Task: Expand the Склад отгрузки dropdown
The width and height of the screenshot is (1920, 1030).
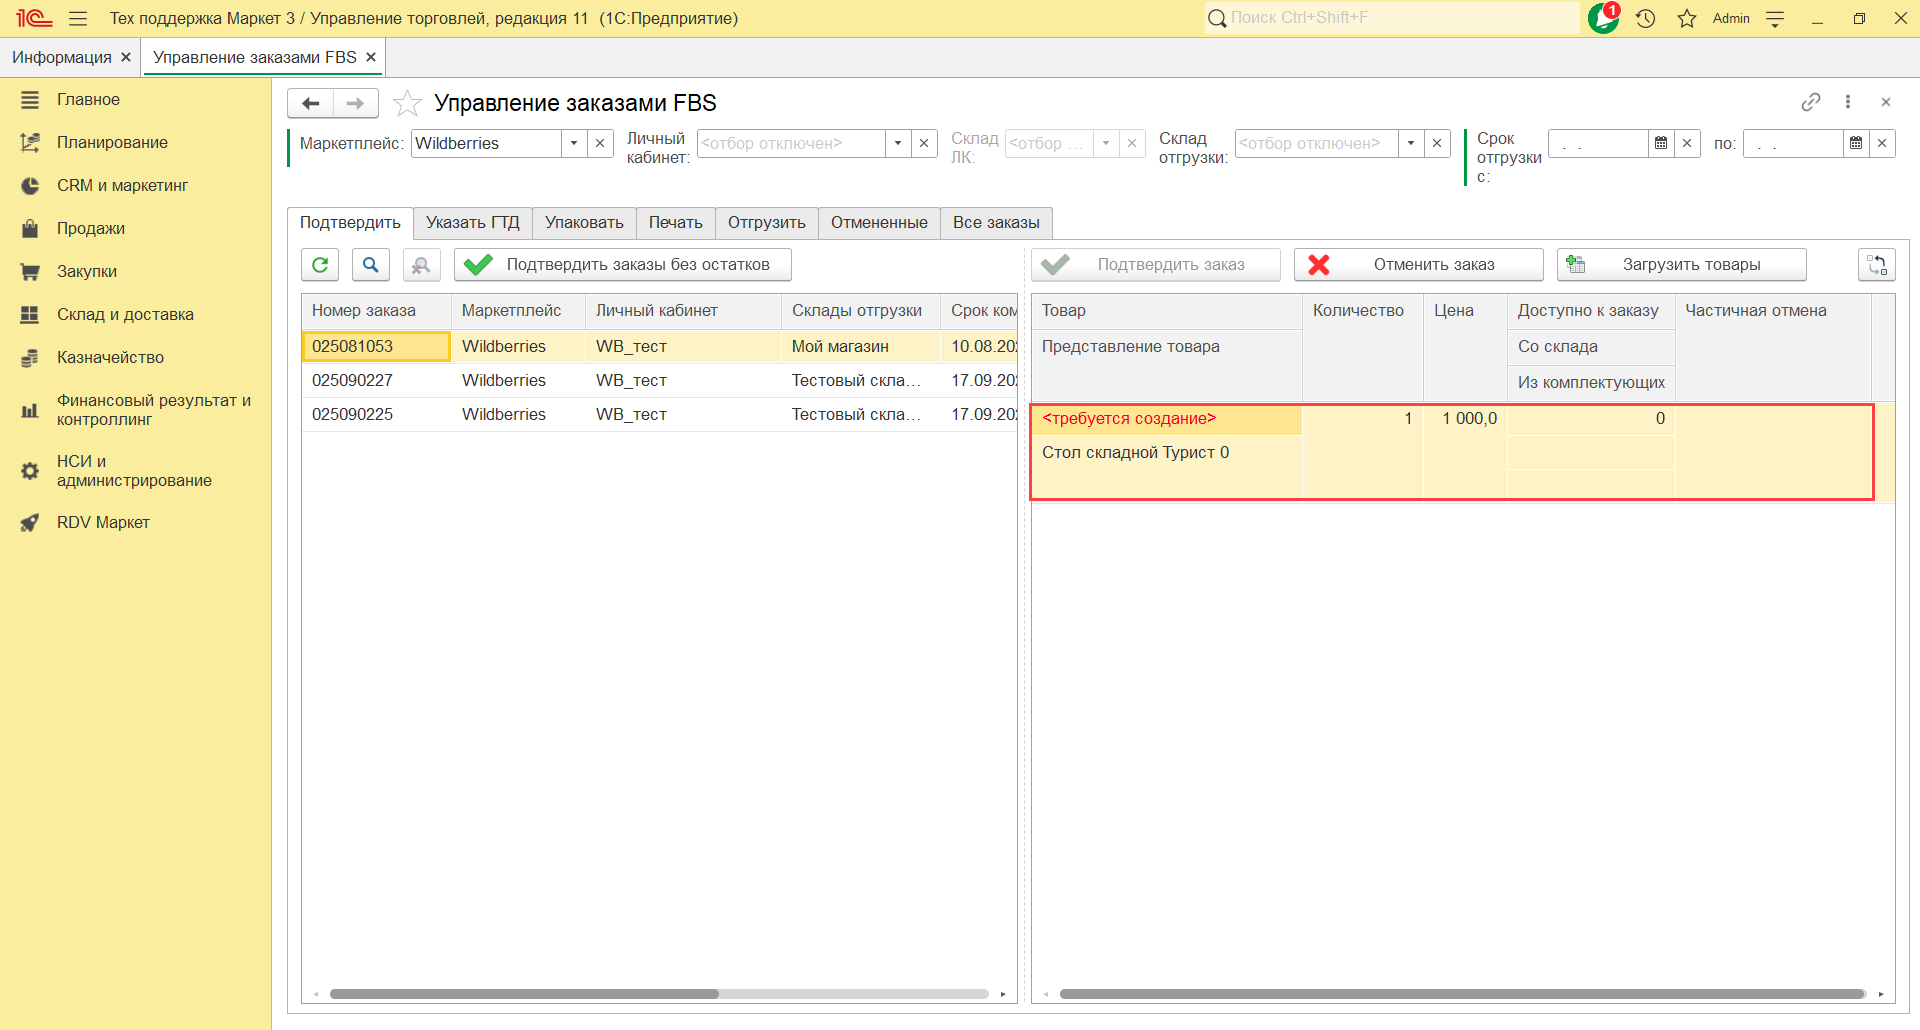Action: pyautogui.click(x=1411, y=144)
